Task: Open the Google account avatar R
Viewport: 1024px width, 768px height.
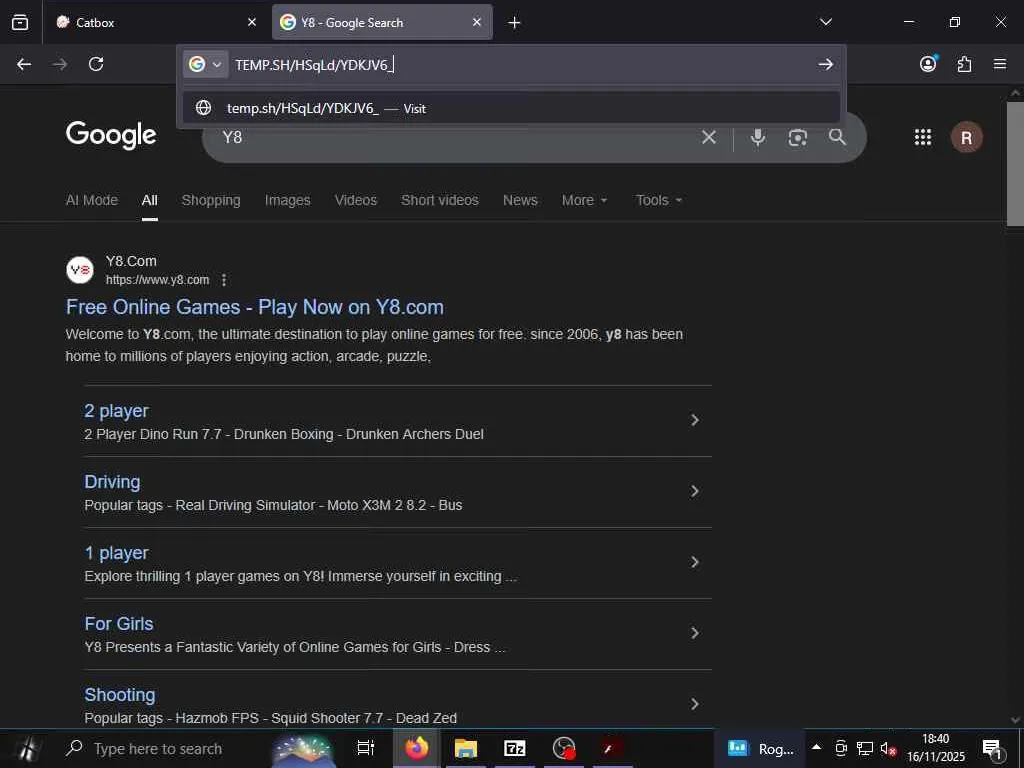Action: tap(967, 137)
